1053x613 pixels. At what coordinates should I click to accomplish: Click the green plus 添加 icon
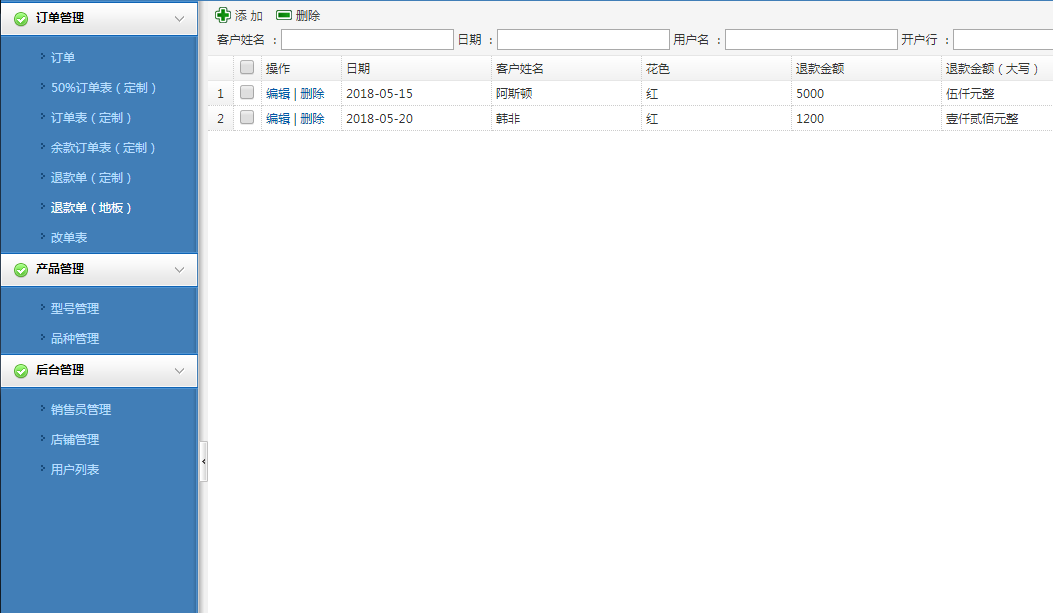[222, 15]
